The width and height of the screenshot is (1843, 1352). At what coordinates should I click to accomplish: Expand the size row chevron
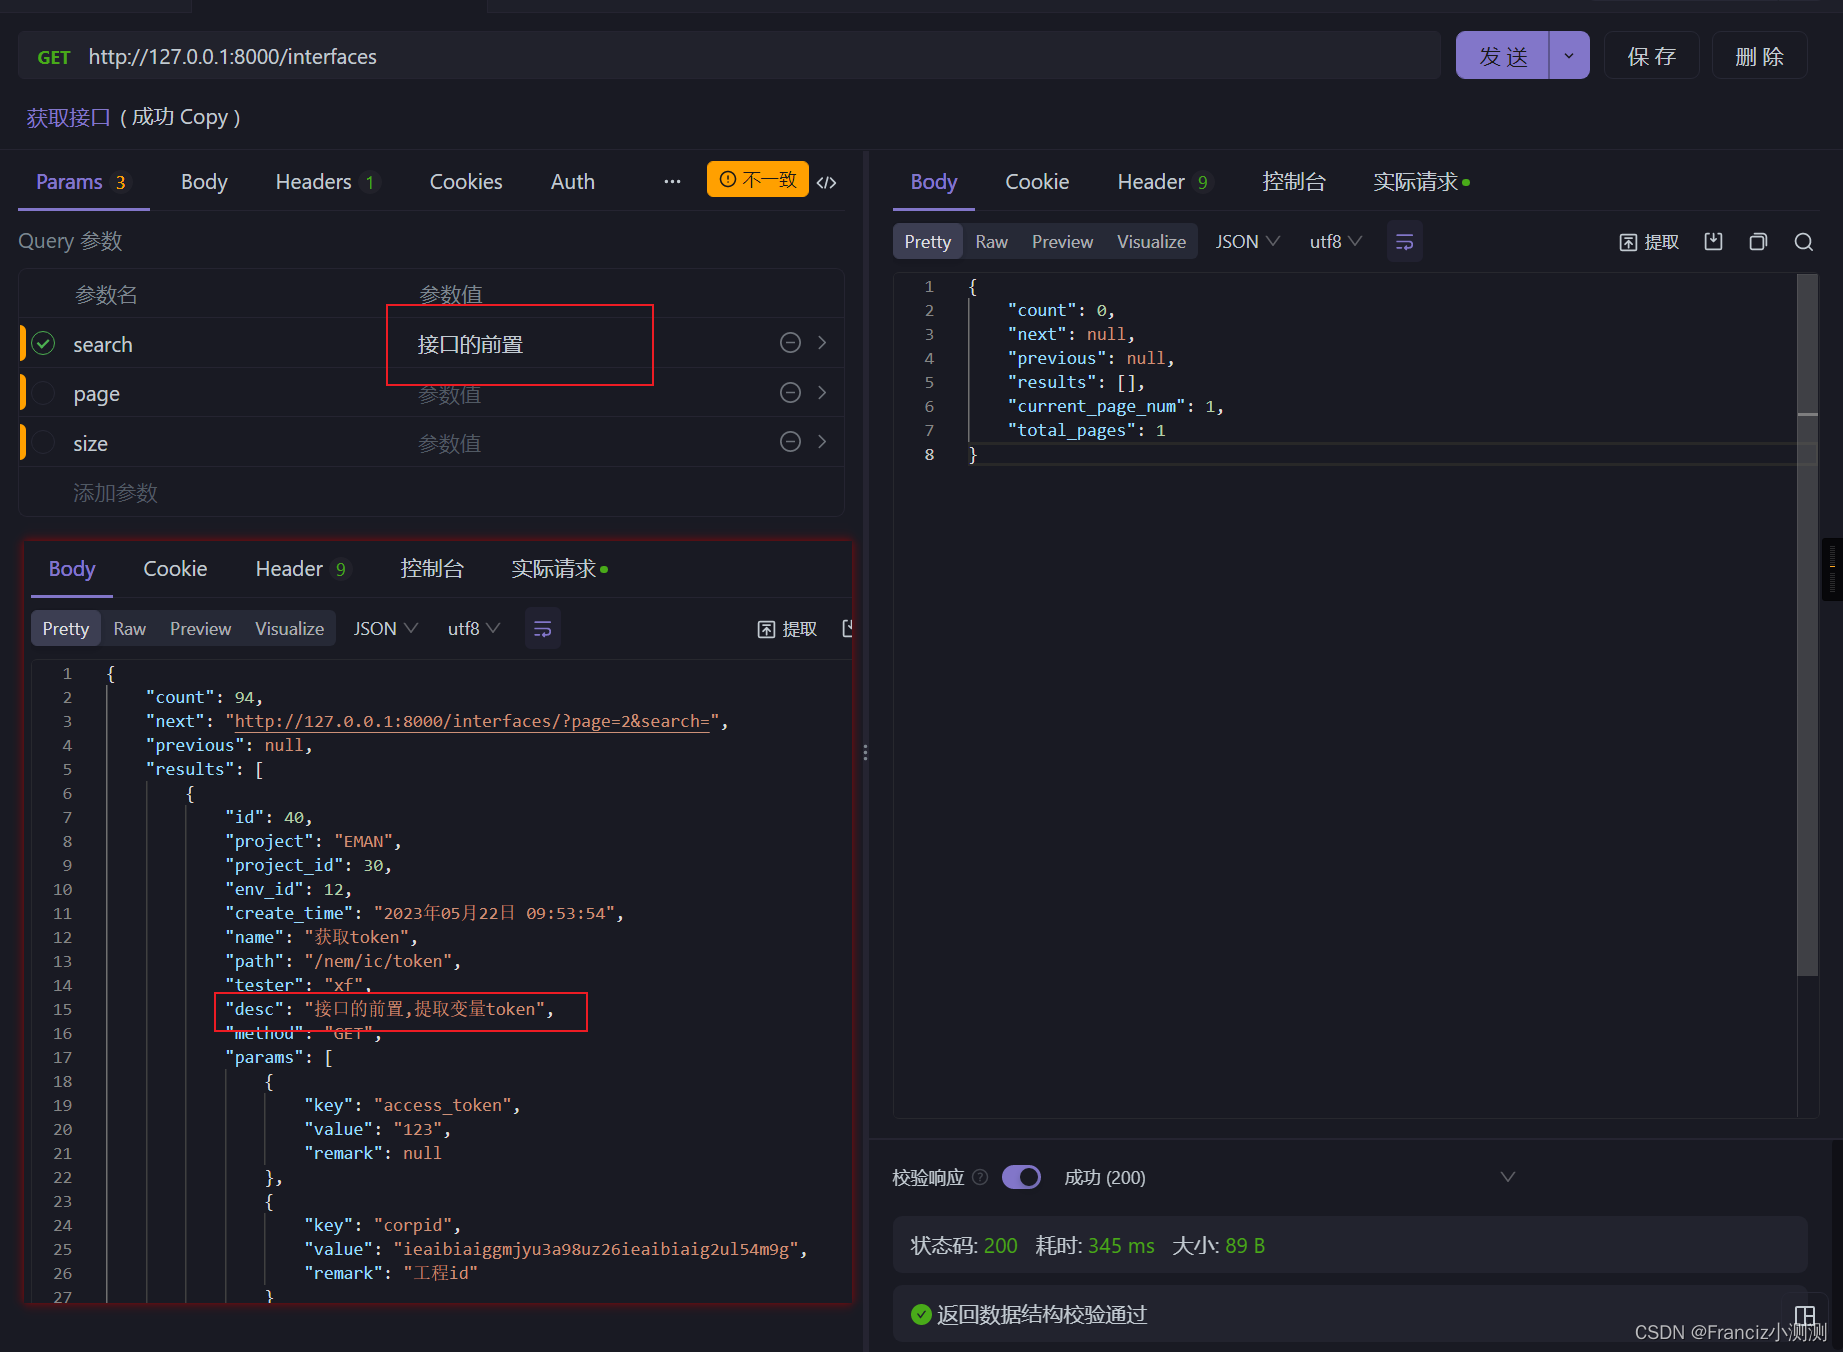click(x=822, y=442)
